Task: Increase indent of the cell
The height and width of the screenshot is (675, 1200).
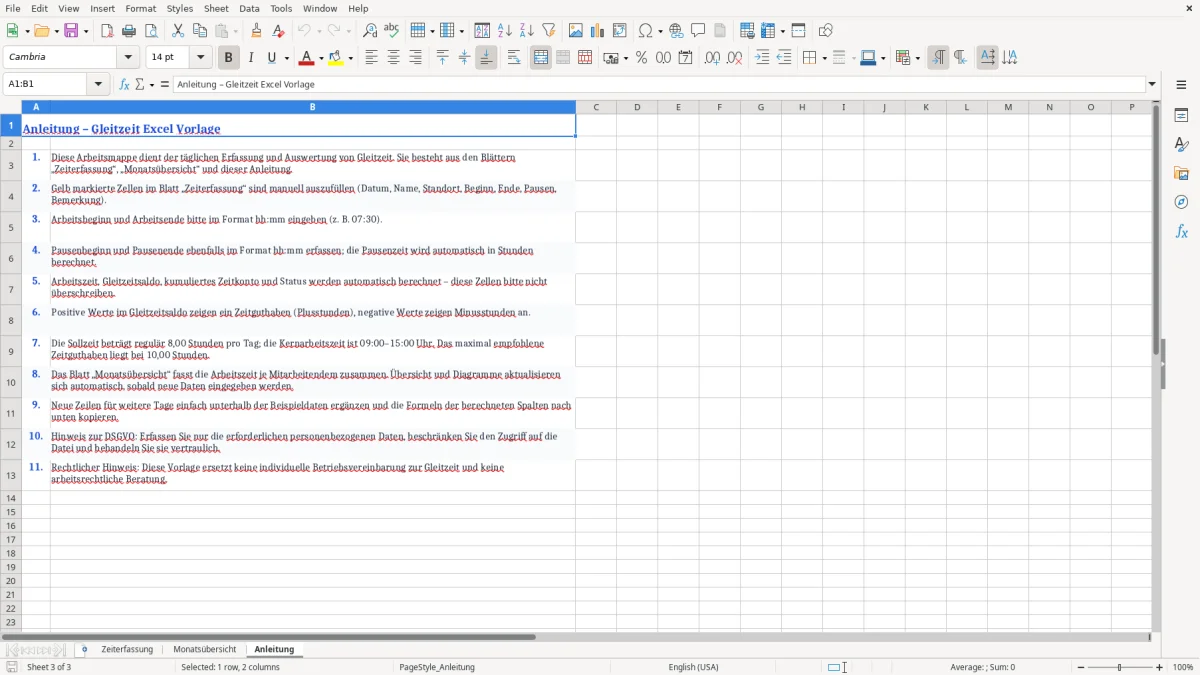Action: point(762,58)
